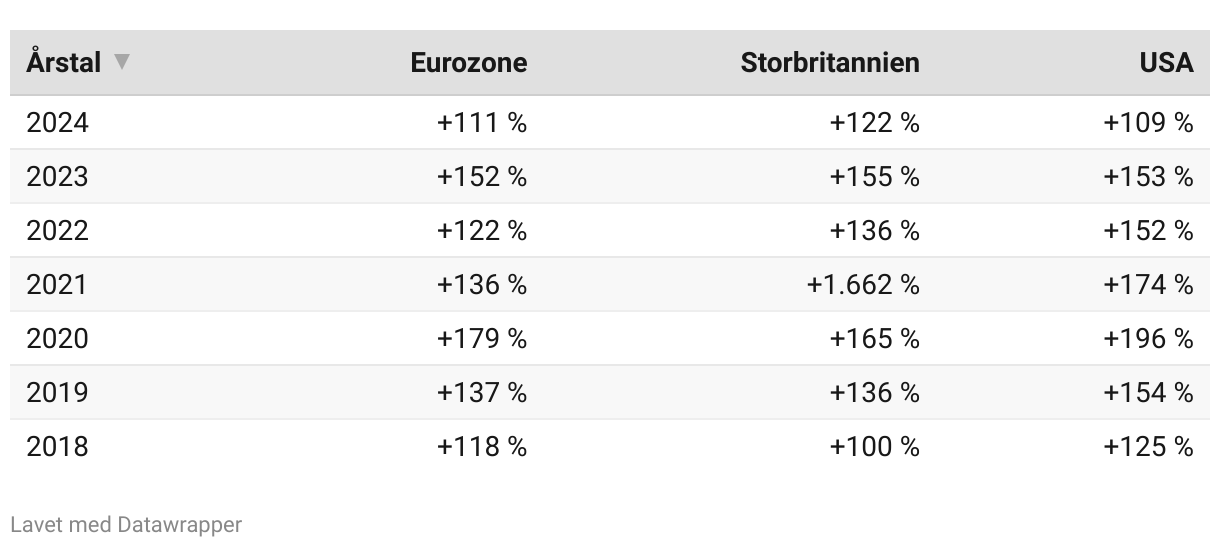This screenshot has height=548, width=1220.
Task: Select the Storbritannien value +165 %
Action: 874,339
